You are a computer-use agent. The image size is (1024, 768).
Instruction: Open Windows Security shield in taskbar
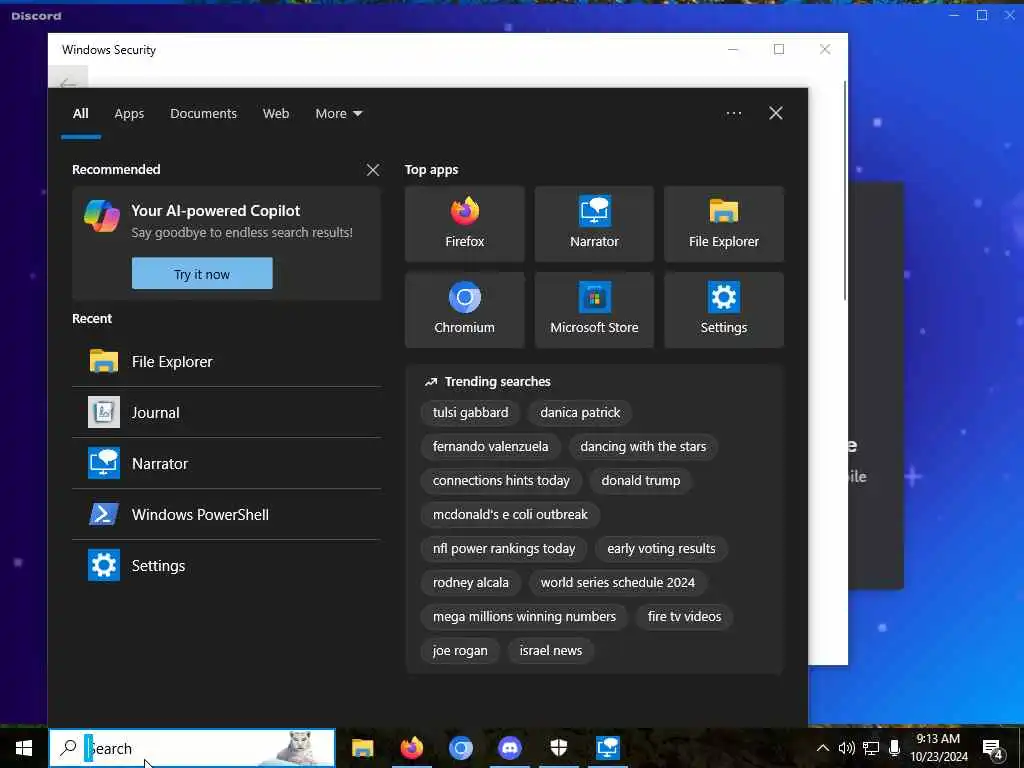558,748
